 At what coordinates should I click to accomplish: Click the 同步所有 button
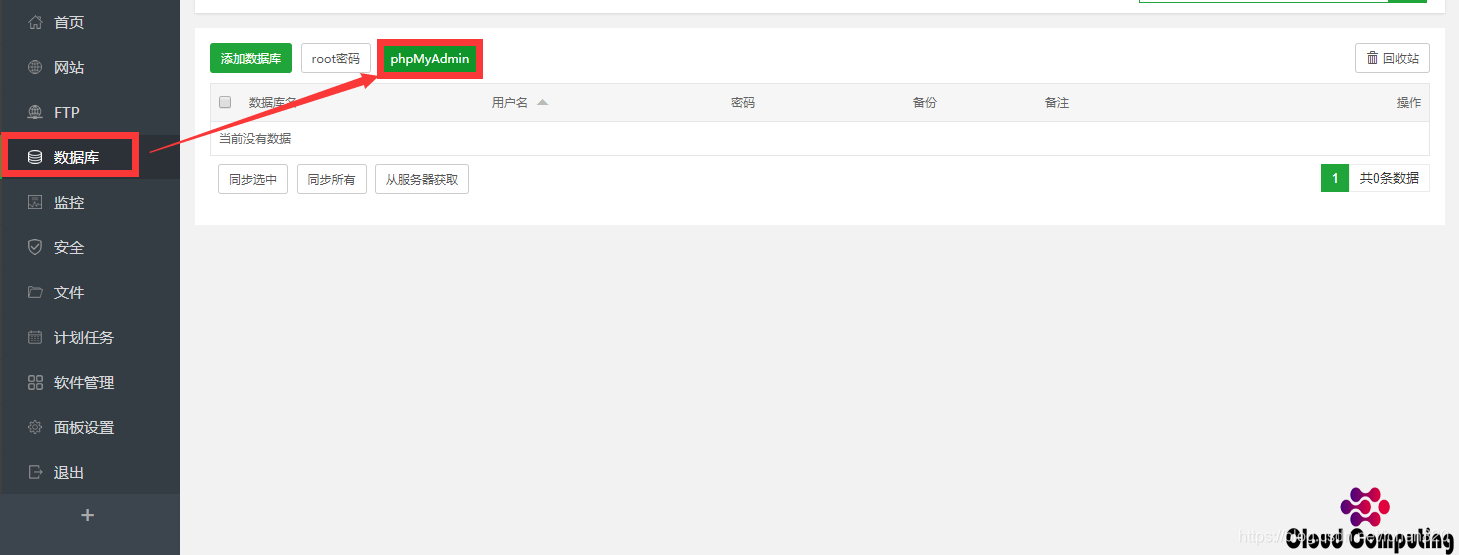coord(332,179)
